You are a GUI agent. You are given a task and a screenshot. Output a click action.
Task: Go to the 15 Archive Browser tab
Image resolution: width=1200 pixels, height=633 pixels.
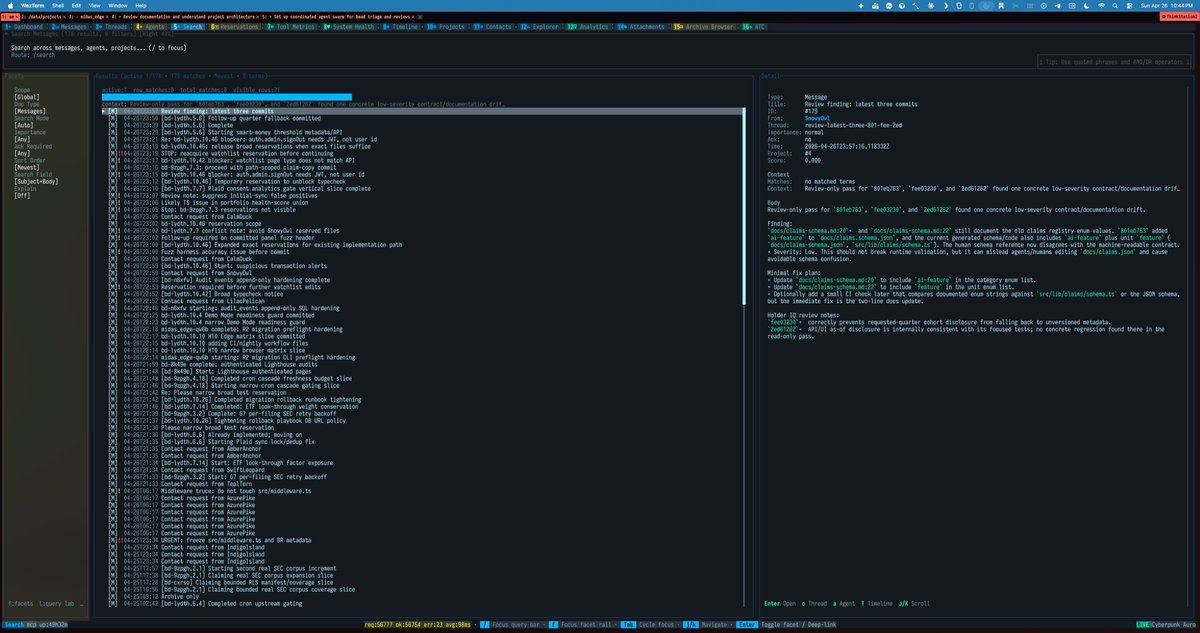point(703,28)
